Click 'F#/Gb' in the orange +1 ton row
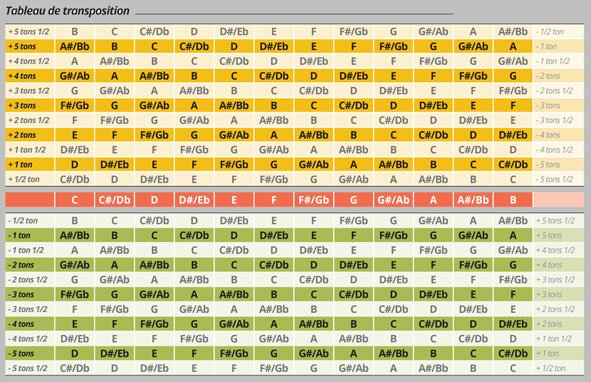This screenshot has width=591, height=382. click(234, 164)
